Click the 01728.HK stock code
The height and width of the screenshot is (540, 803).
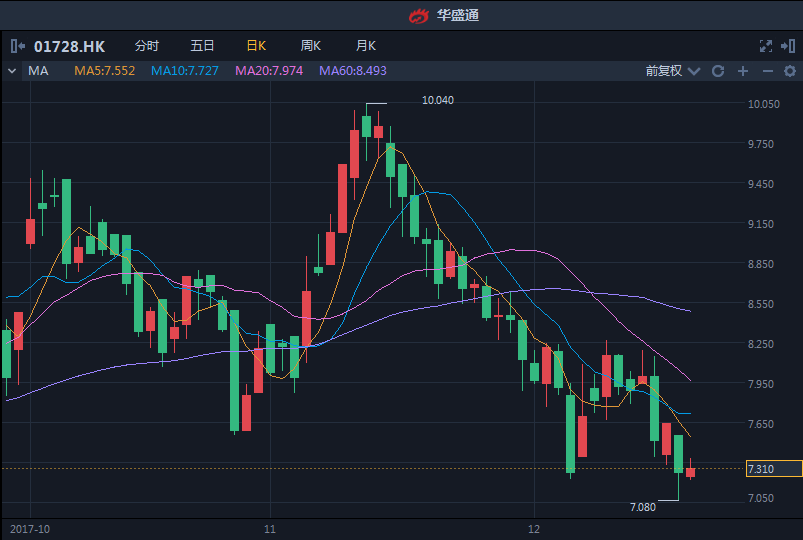pyautogui.click(x=69, y=46)
